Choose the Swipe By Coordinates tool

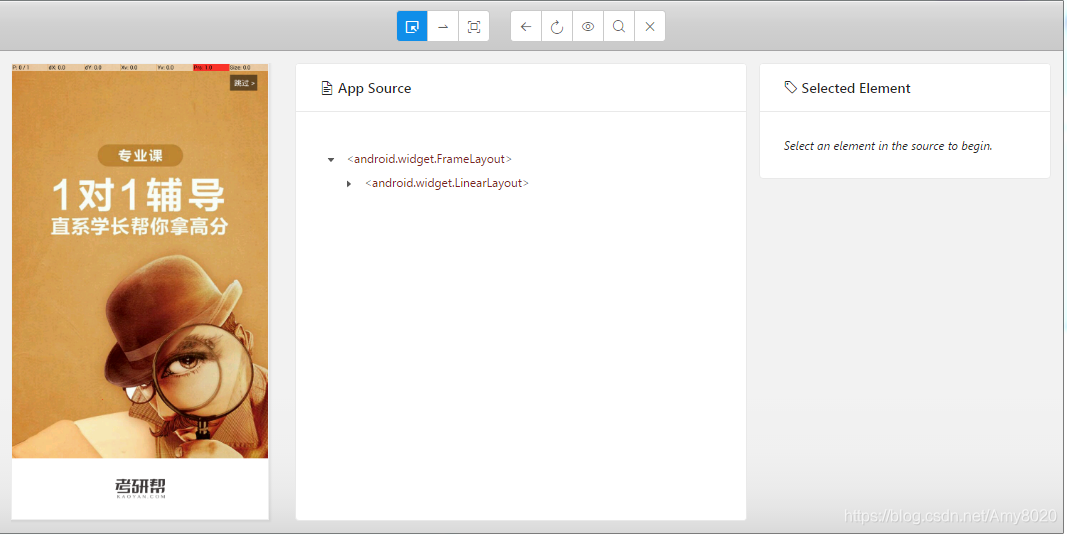pyautogui.click(x=443, y=27)
